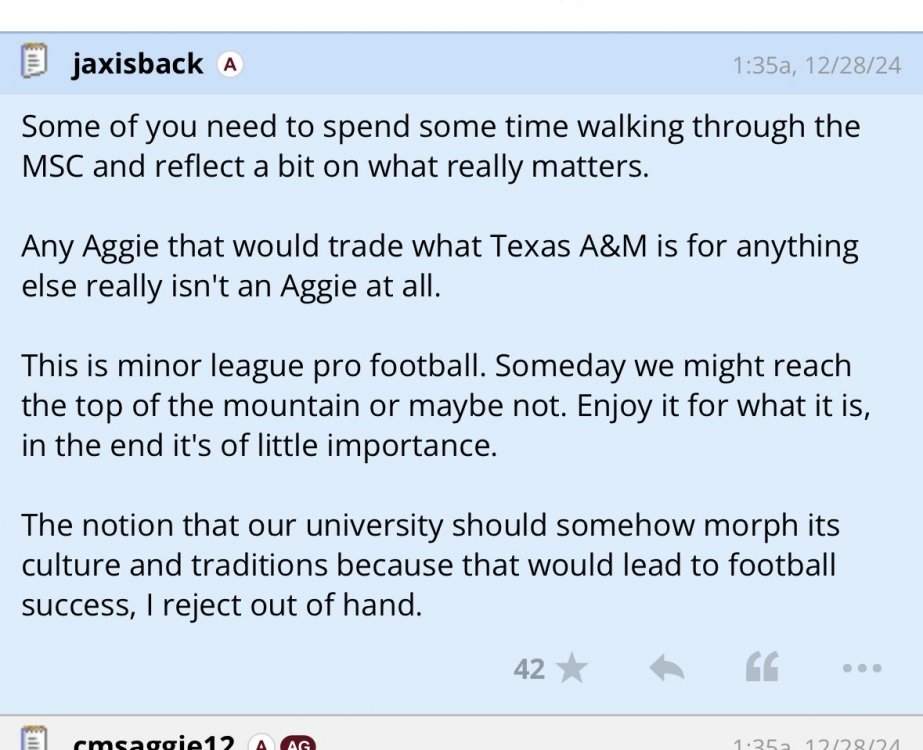Click the circled A badge next to cmsaggie12
923x750 pixels.
click(x=260, y=744)
